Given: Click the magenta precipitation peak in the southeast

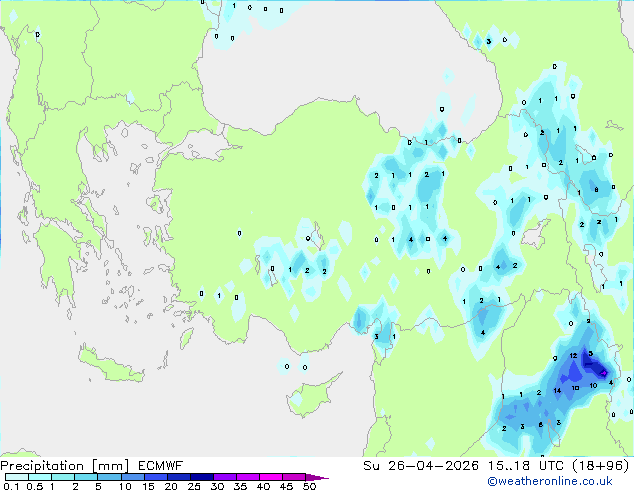Looking at the screenshot, I should pyautogui.click(x=602, y=371).
